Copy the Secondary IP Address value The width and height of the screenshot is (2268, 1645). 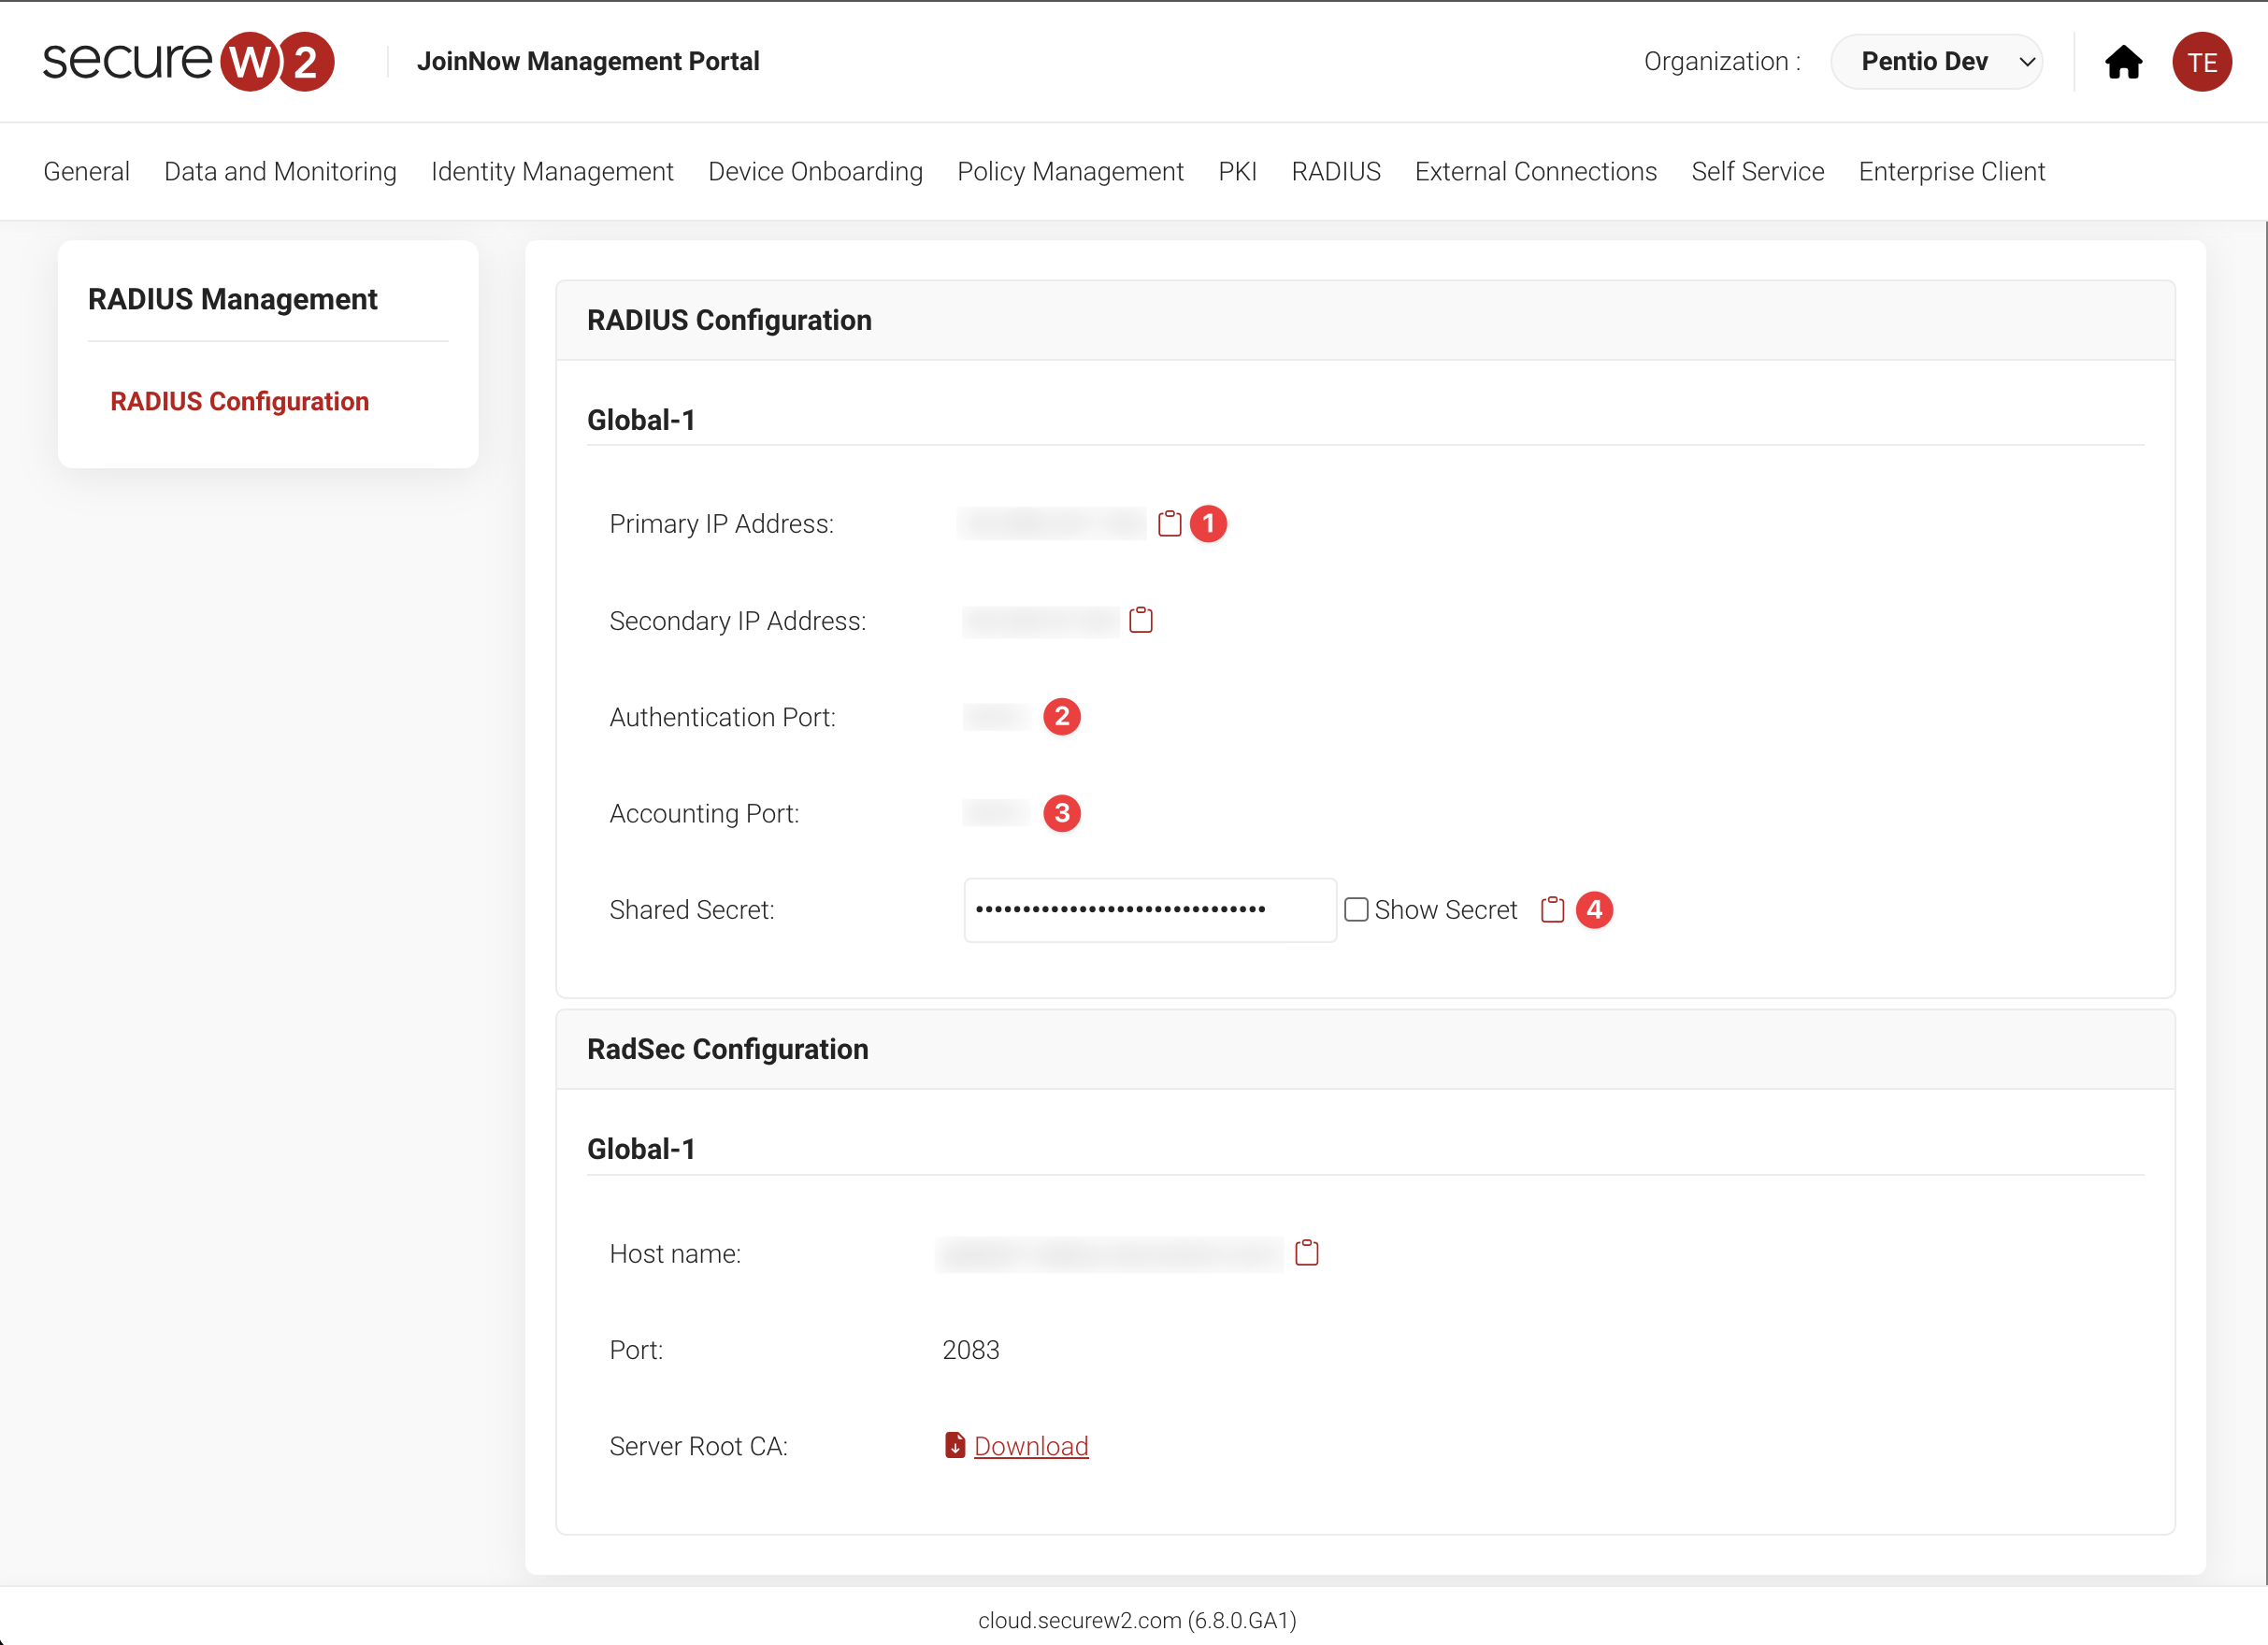point(1140,620)
